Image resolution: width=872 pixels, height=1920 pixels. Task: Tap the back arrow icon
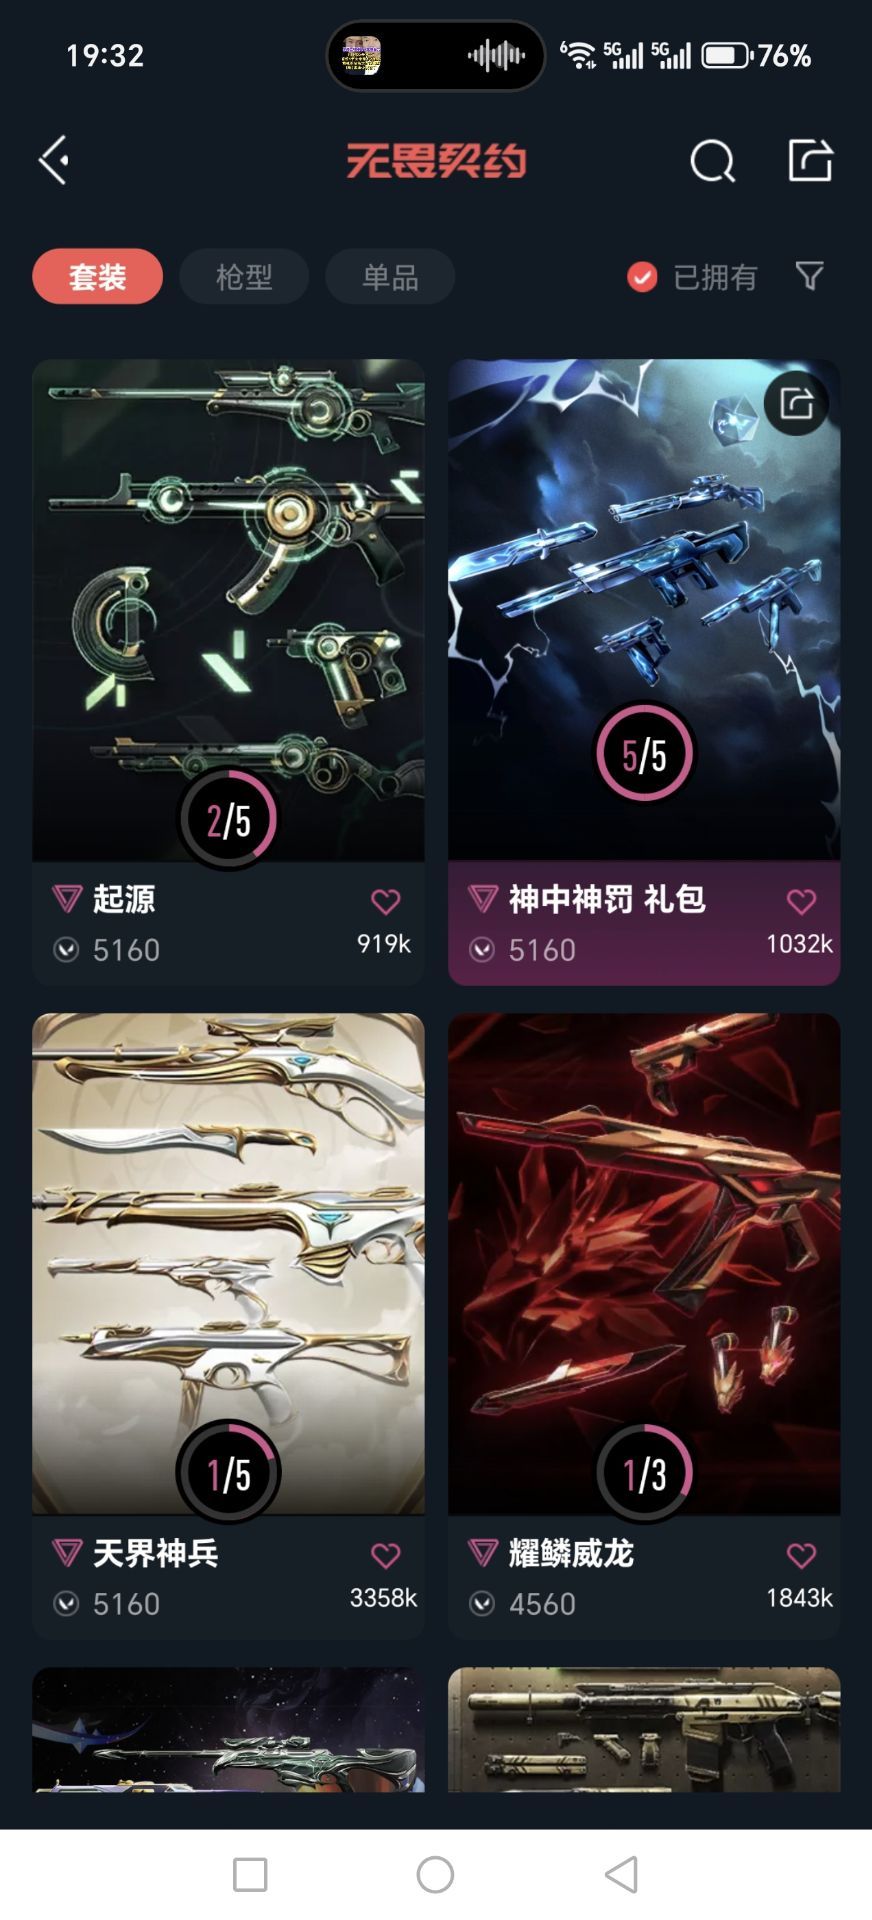(54, 160)
